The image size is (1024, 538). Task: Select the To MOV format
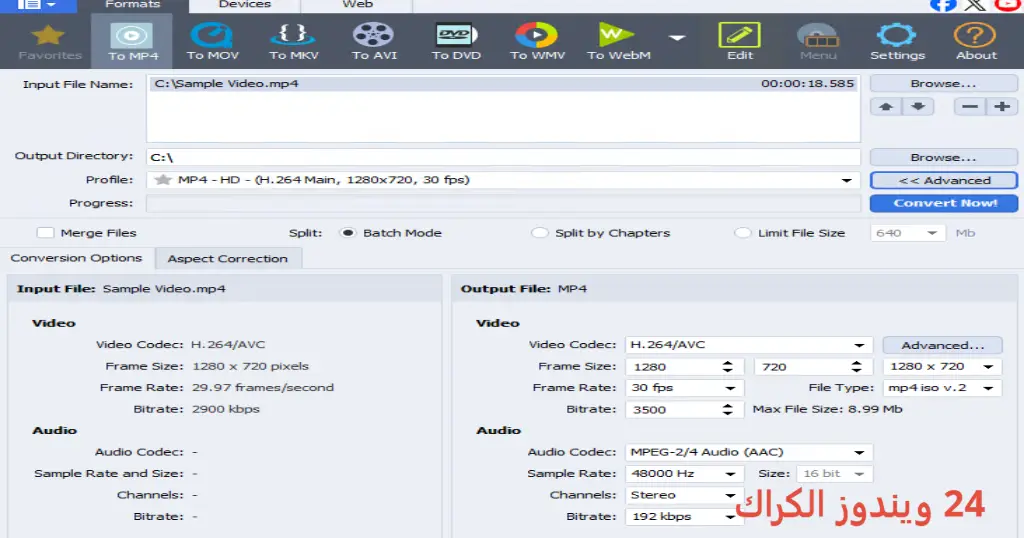[x=212, y=41]
